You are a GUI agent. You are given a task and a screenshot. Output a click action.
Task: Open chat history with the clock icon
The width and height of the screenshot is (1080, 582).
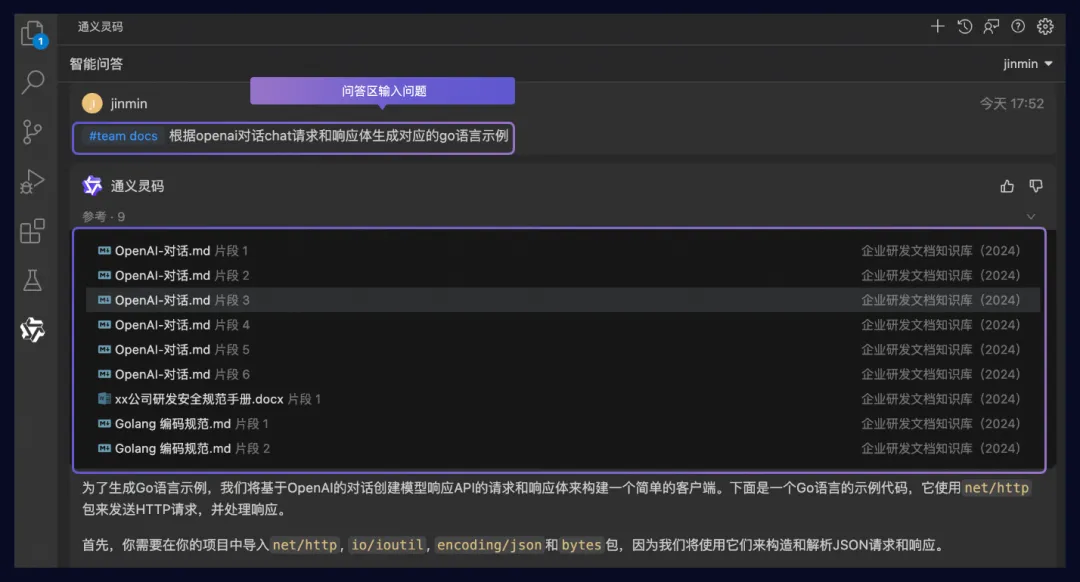click(x=963, y=26)
